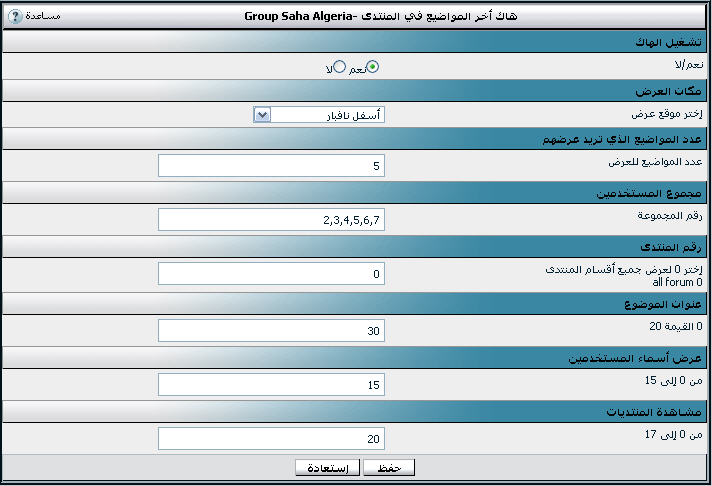712x486 pixels.
Task: Click the topic title field containing 30
Action: (272, 331)
